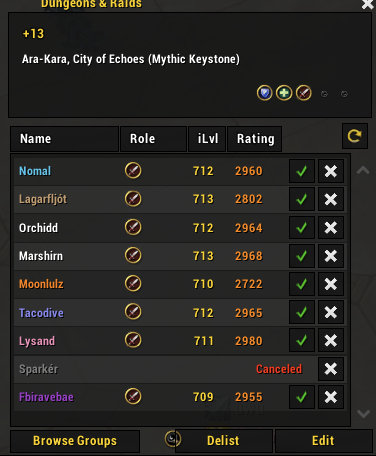376x456 pixels.
Task: Click the scroll down arrow of applicant list
Action: [363, 414]
